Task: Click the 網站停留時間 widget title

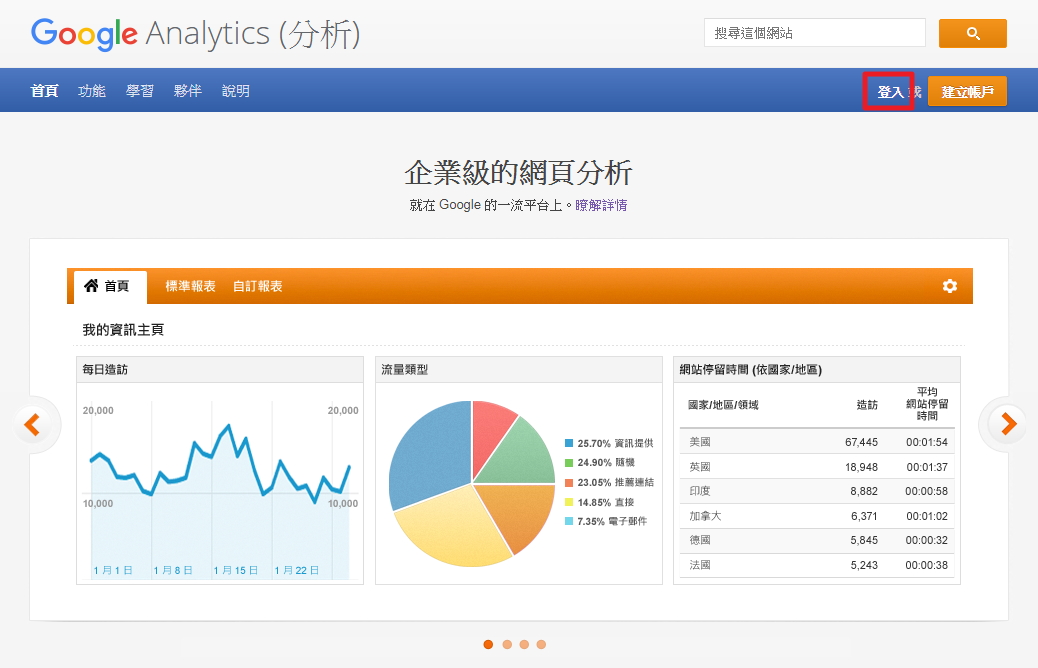Action: pos(751,369)
